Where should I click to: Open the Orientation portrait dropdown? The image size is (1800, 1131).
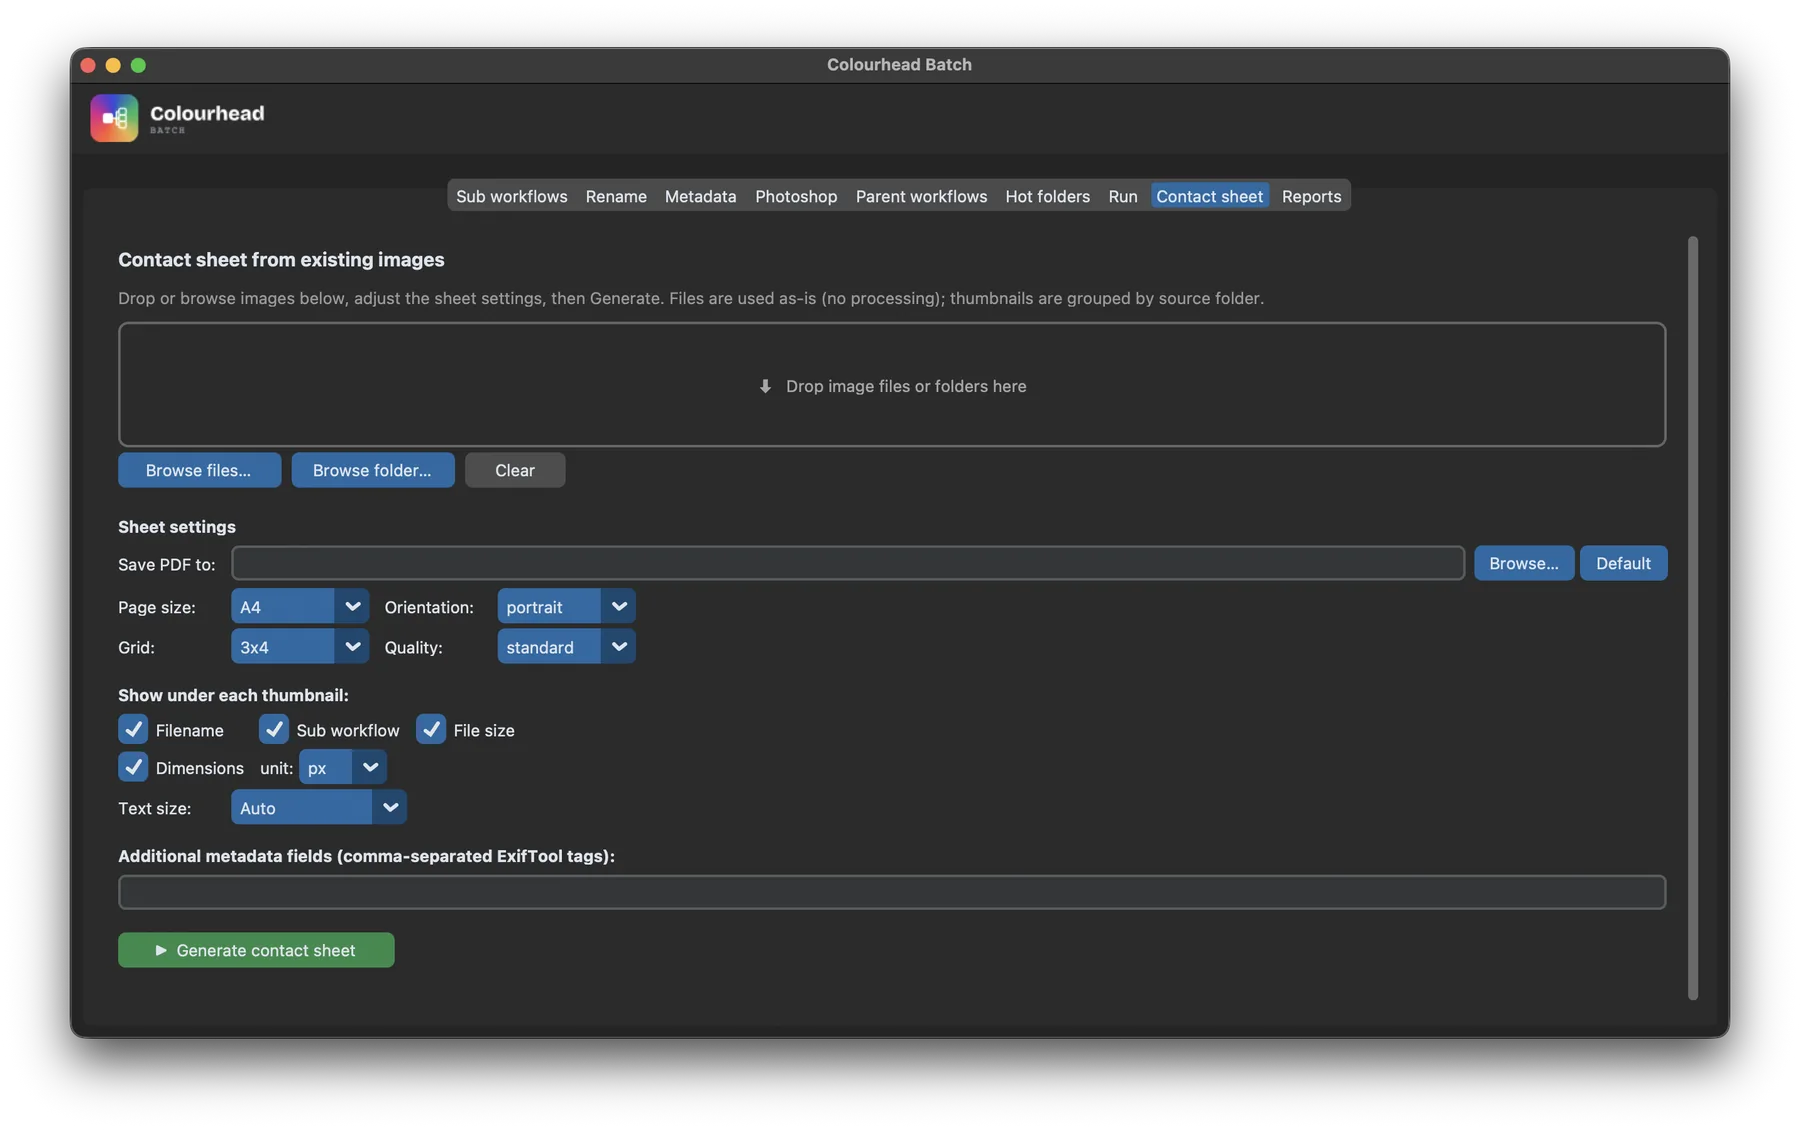(566, 606)
